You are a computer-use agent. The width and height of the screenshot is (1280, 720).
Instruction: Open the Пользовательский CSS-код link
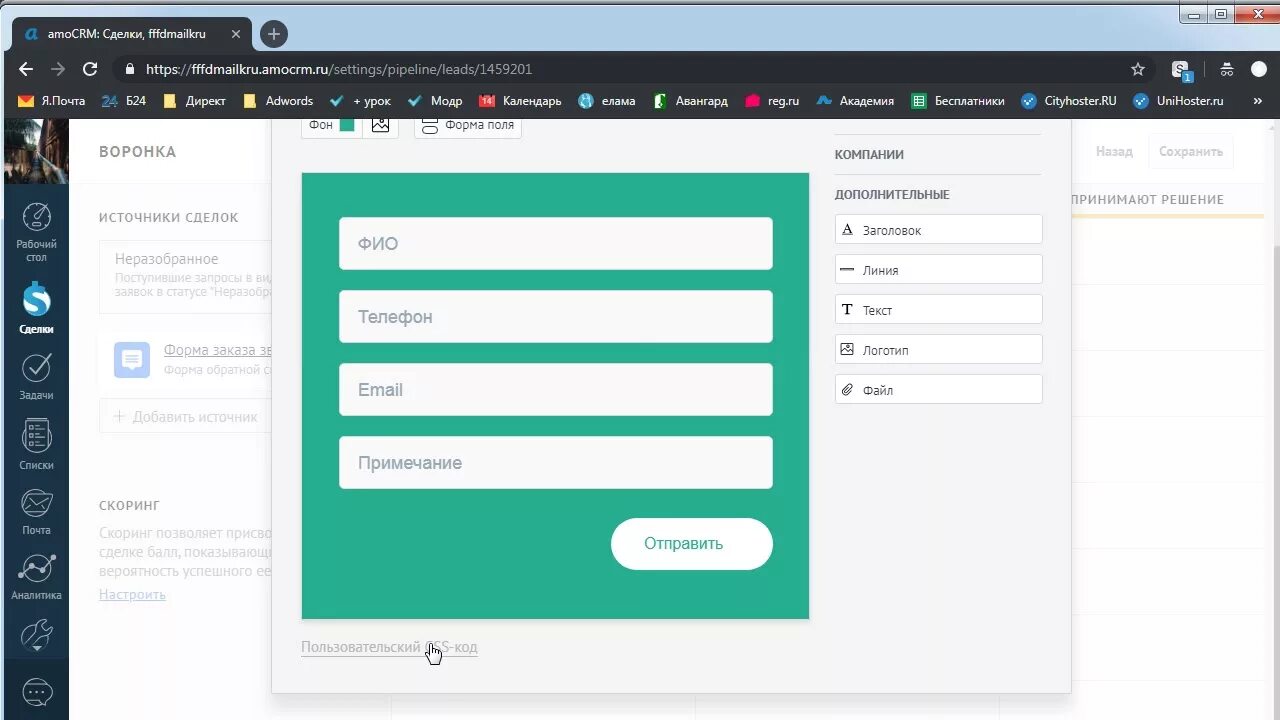click(x=389, y=647)
